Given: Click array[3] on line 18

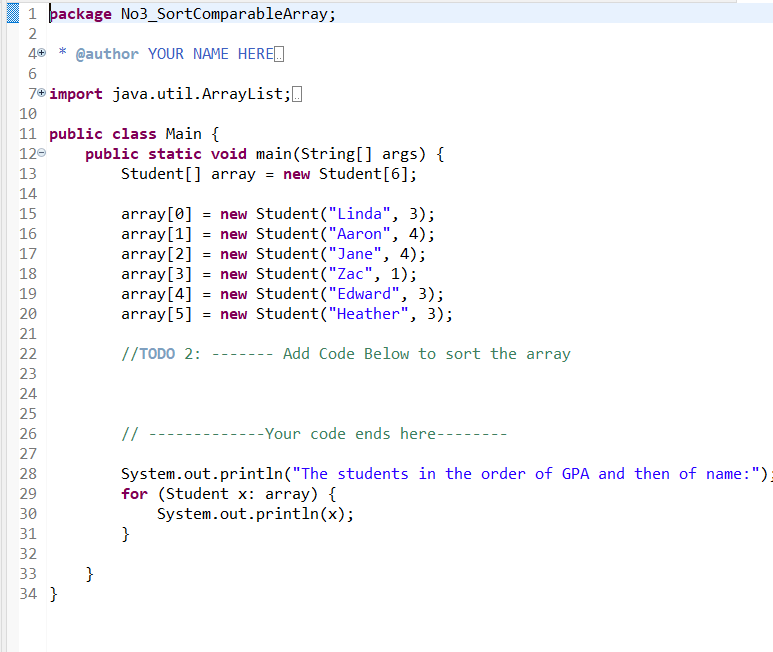Looking at the screenshot, I should tap(156, 274).
